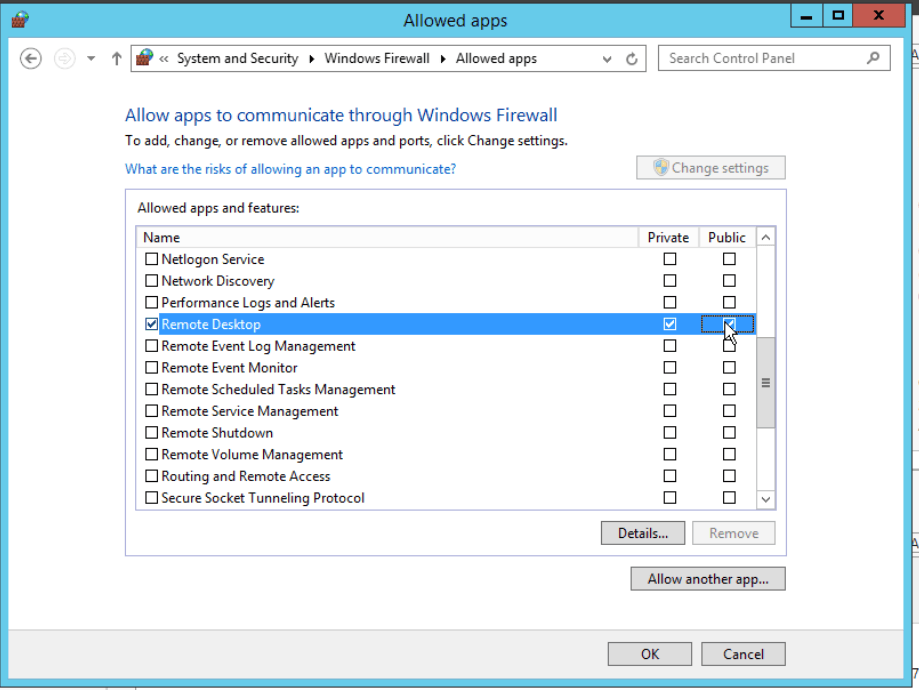Select System and Security breadcrumb
This screenshot has height=690, width=919.
tap(237, 59)
